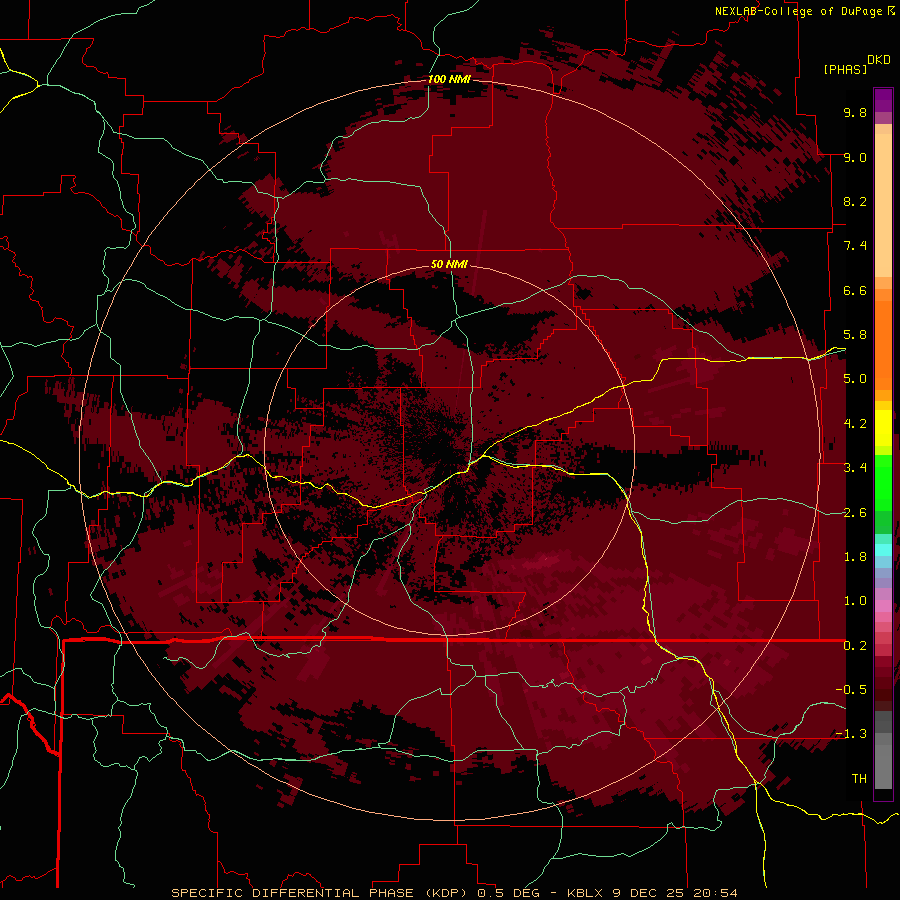The width and height of the screenshot is (900, 900).
Task: Click the 4.2 scale value
Action: coord(855,424)
